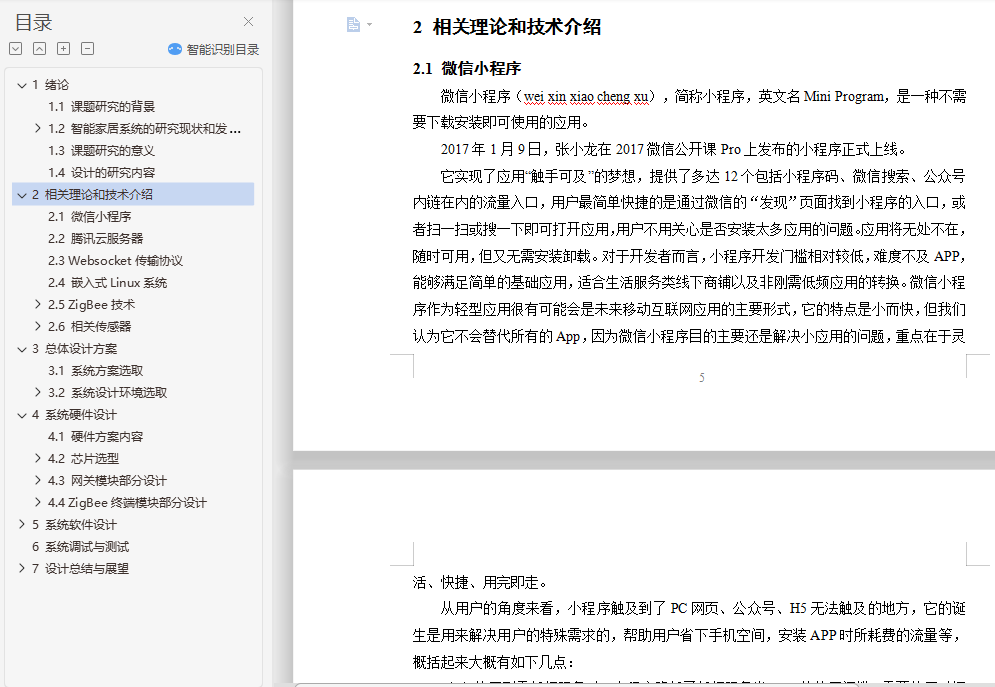This screenshot has height=687, width=995.
Task: Go to 7 设计总结与展望
Action: tap(81, 568)
